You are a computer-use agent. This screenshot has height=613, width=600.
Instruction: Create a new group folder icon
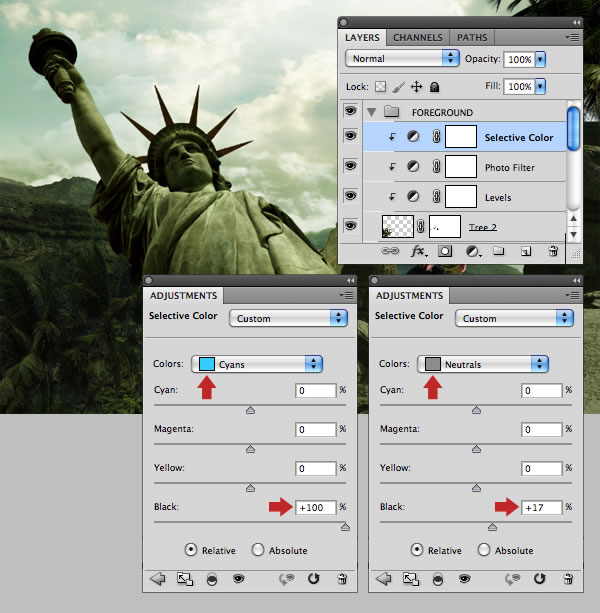click(x=498, y=251)
